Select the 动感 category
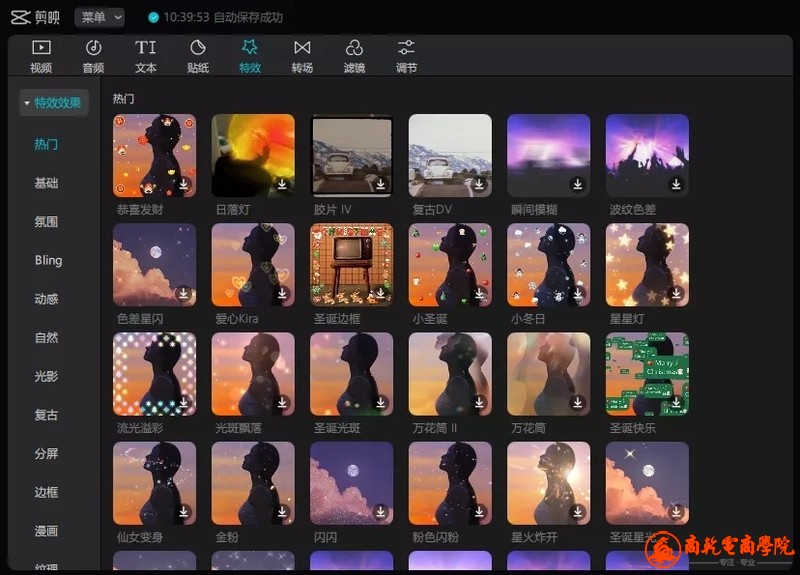 (x=46, y=299)
